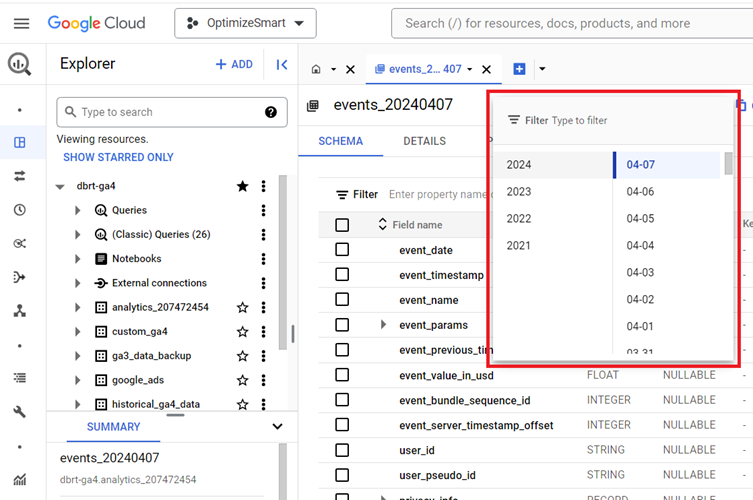Open the main navigation hamburger menu
The image size is (753, 500).
point(21,23)
